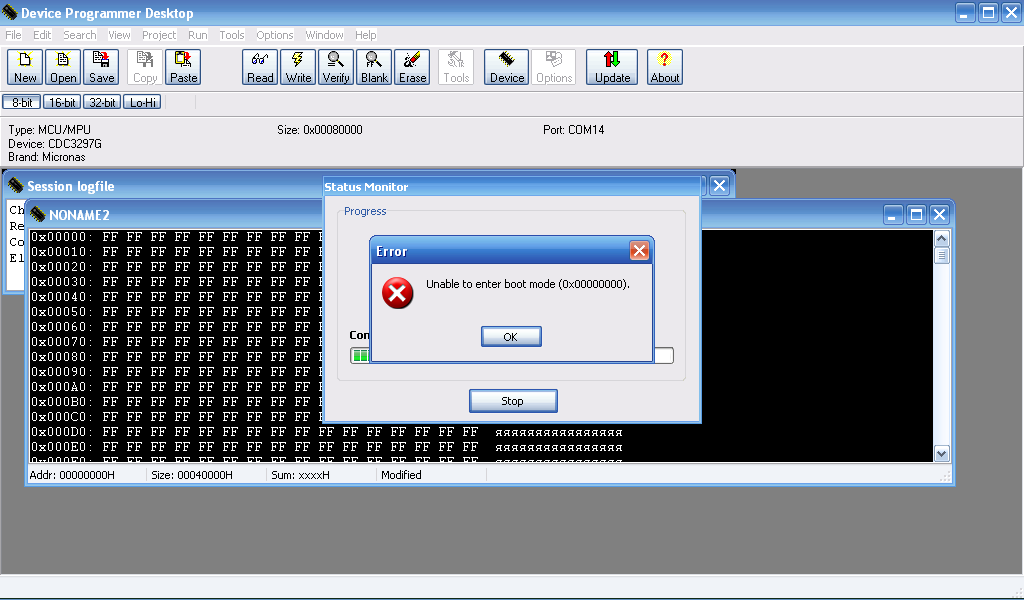Save the buffer with the Save icon
1024x600 pixels.
click(x=101, y=67)
